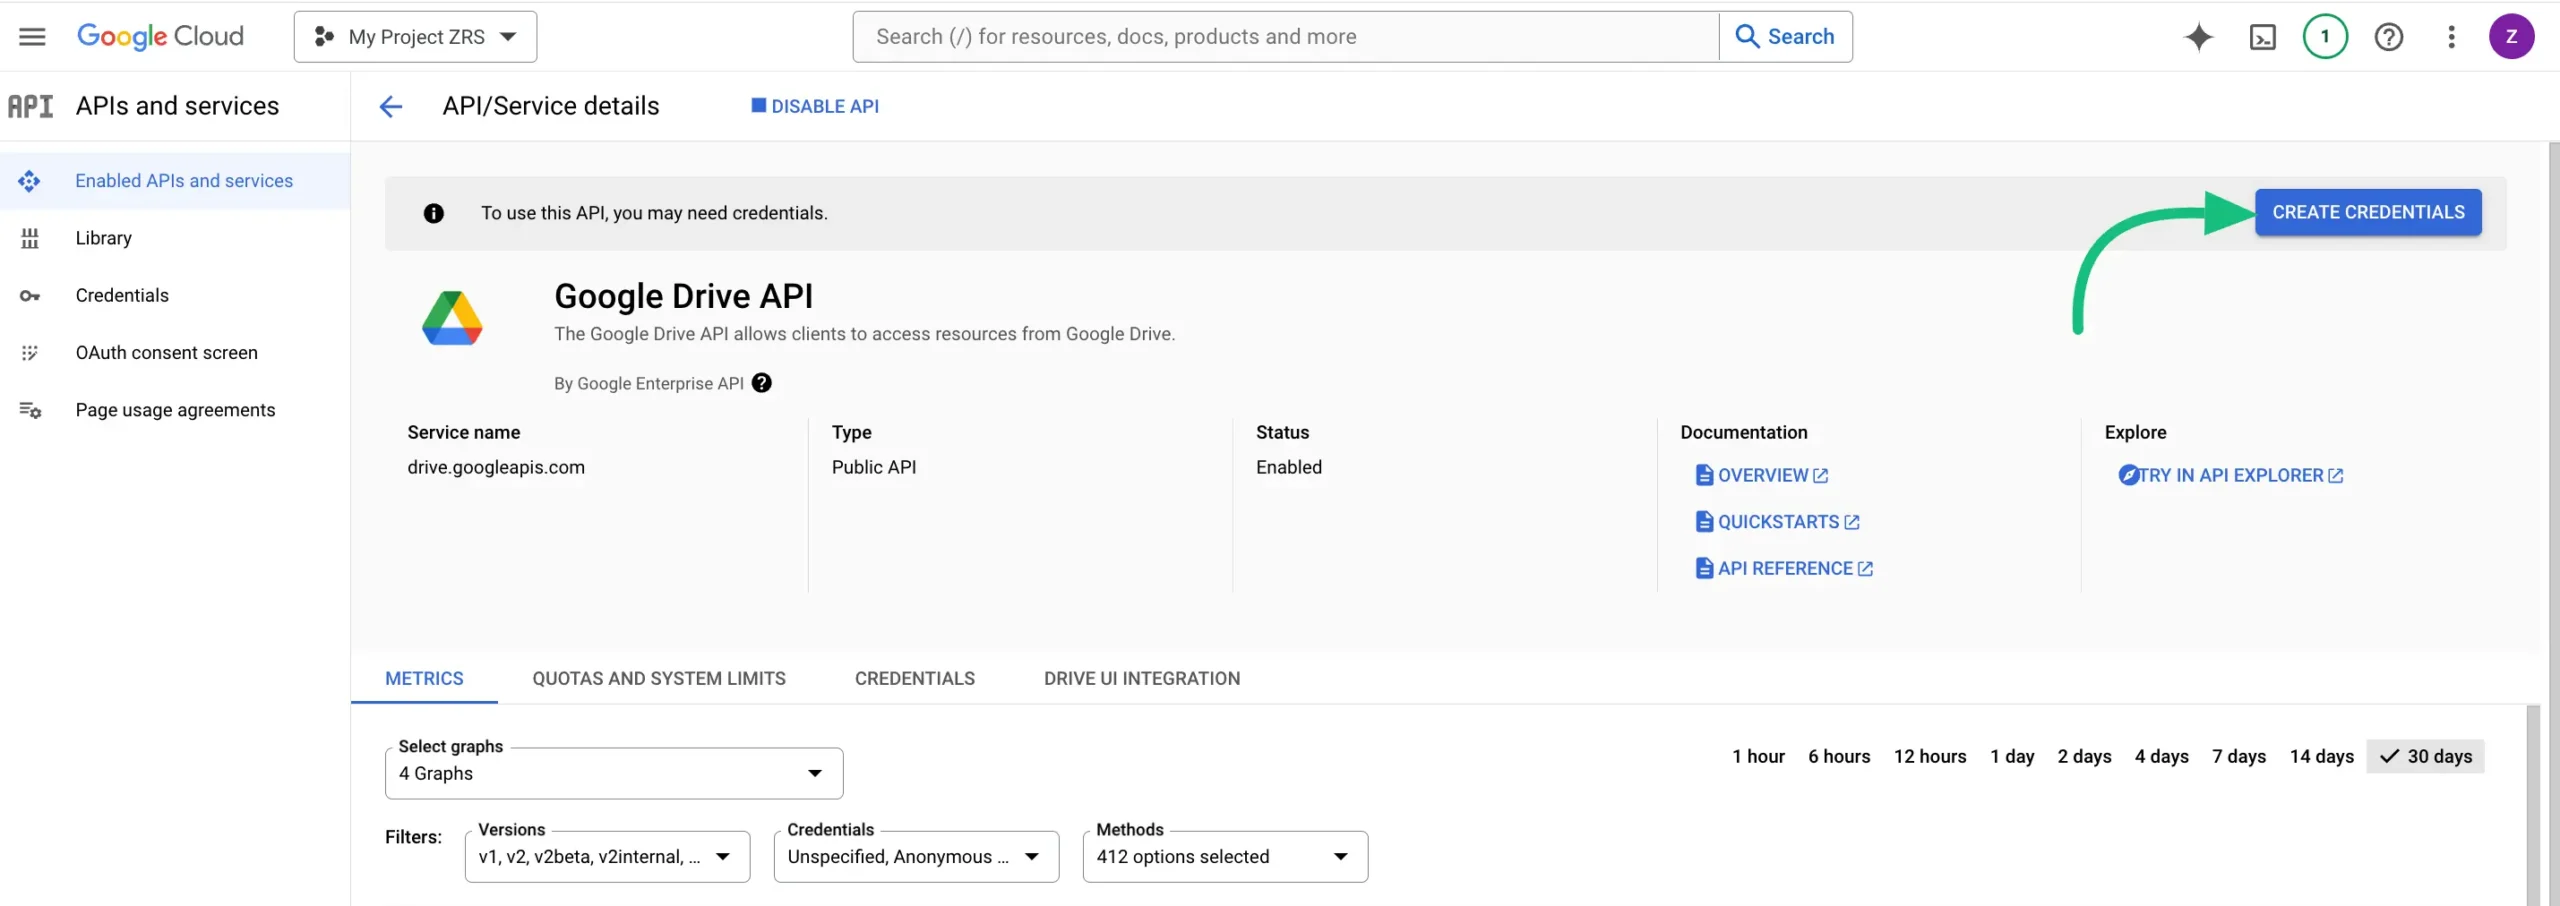Switch to the CREDENTIALS tab
This screenshot has height=906, width=2560.
(914, 678)
